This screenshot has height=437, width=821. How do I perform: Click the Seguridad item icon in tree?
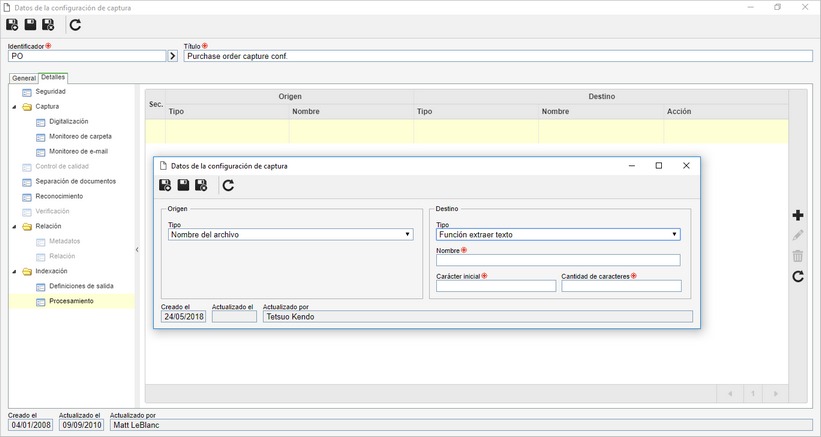[x=27, y=93]
